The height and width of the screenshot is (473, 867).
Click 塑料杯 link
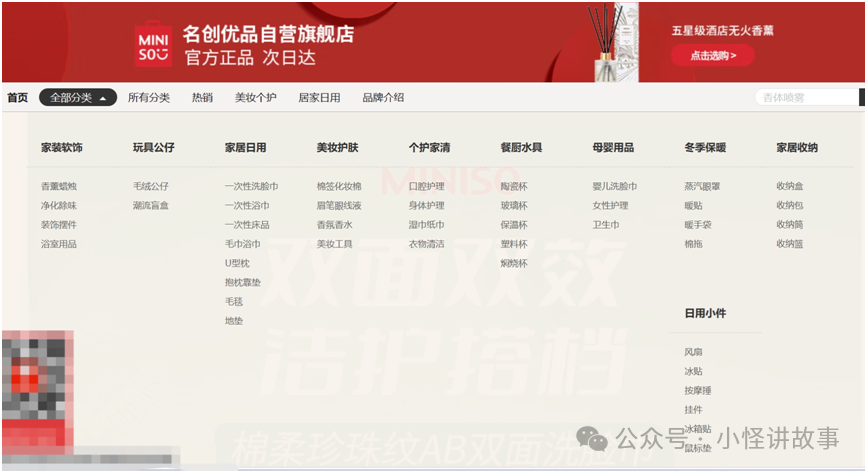tap(514, 244)
